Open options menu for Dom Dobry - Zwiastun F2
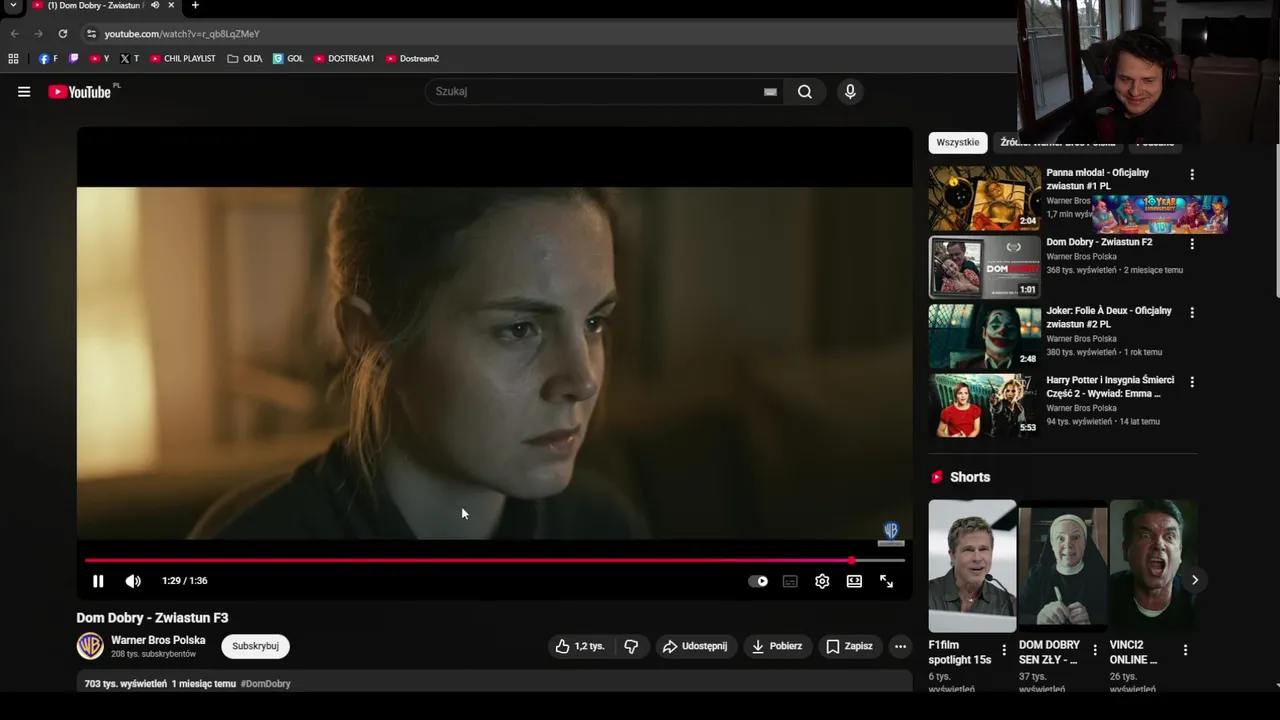Screen dimensions: 1280x720 [x=1191, y=243]
